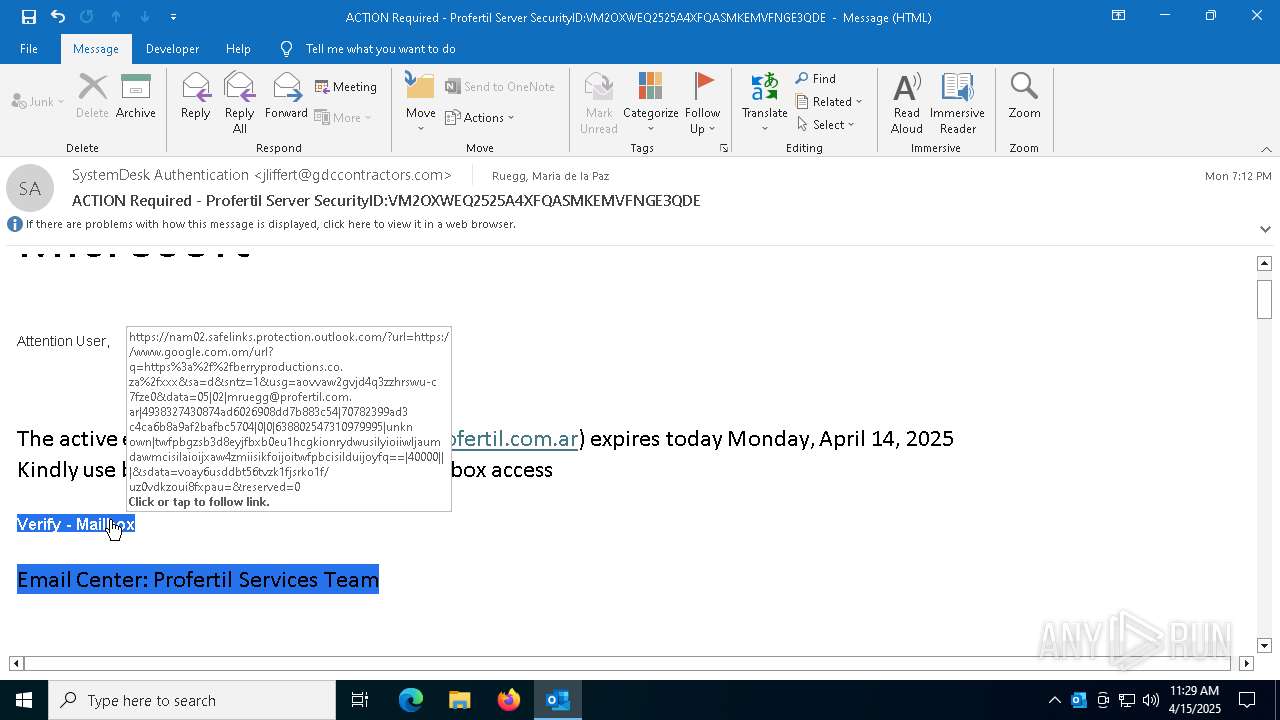Expand the message header chevron
The height and width of the screenshot is (720, 1280).
[x=1265, y=228]
